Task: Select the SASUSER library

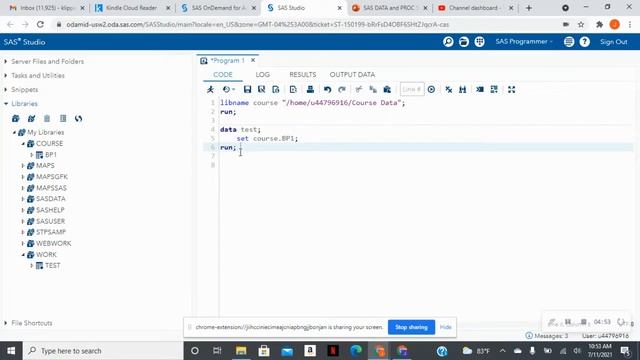Action: (x=51, y=221)
